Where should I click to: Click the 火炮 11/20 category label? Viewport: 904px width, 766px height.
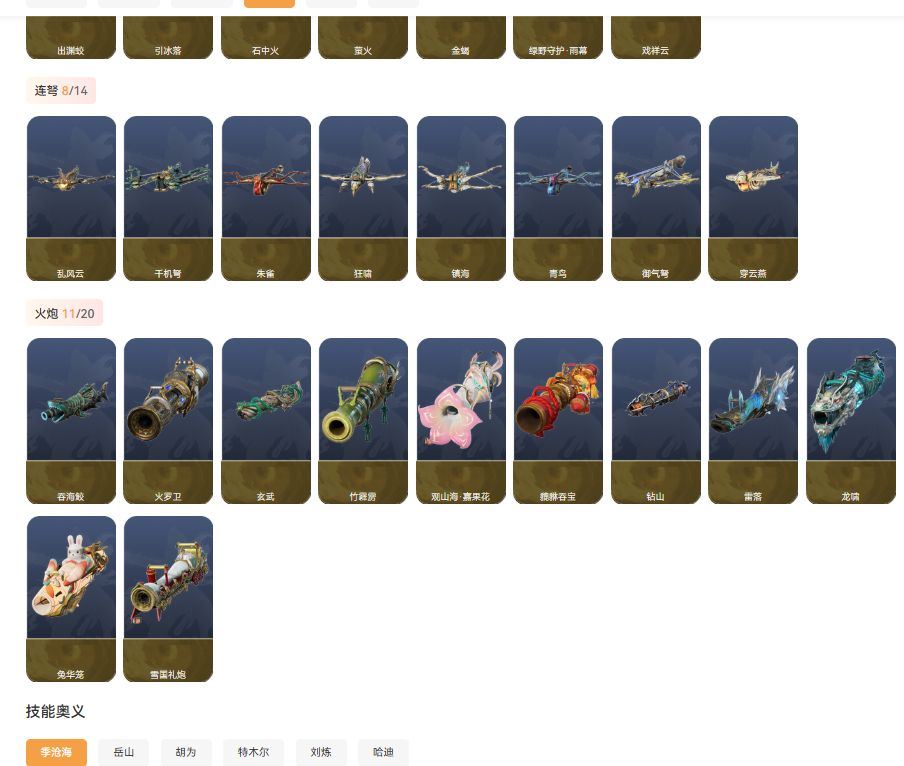pos(65,313)
